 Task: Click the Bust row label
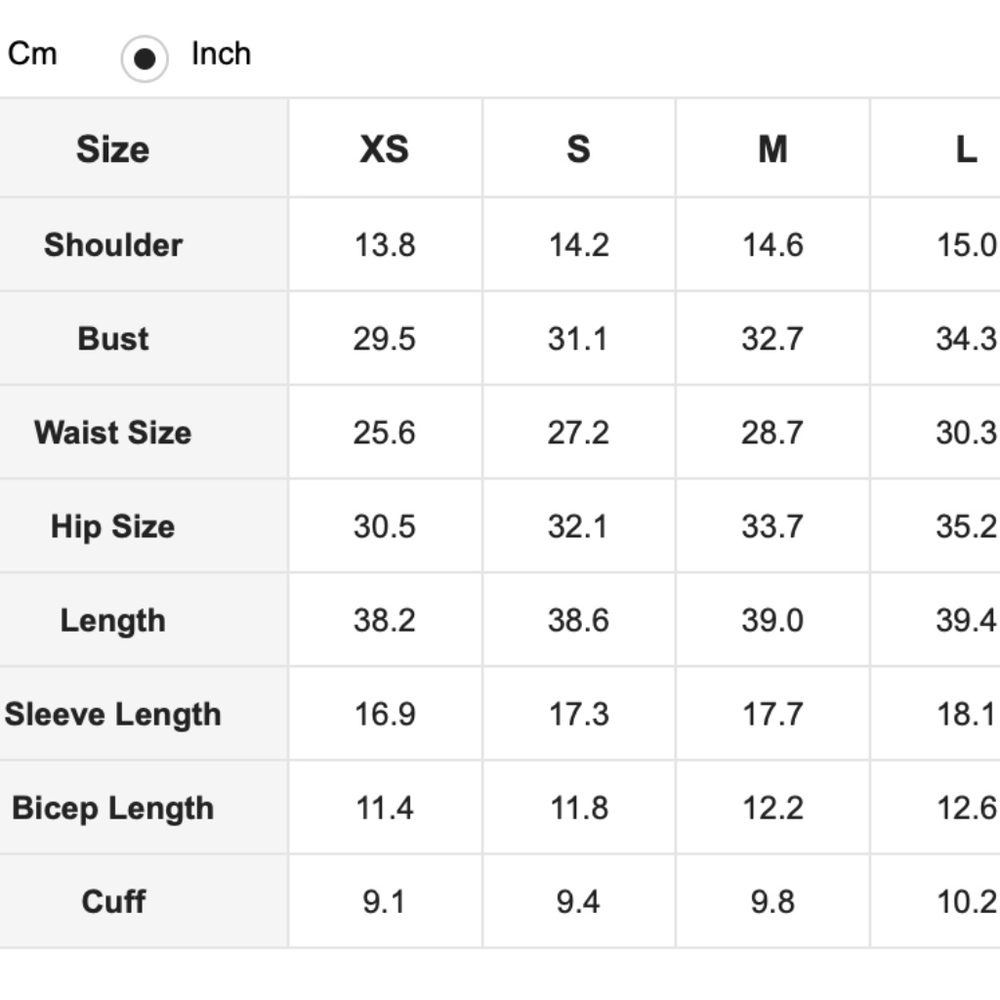click(113, 339)
